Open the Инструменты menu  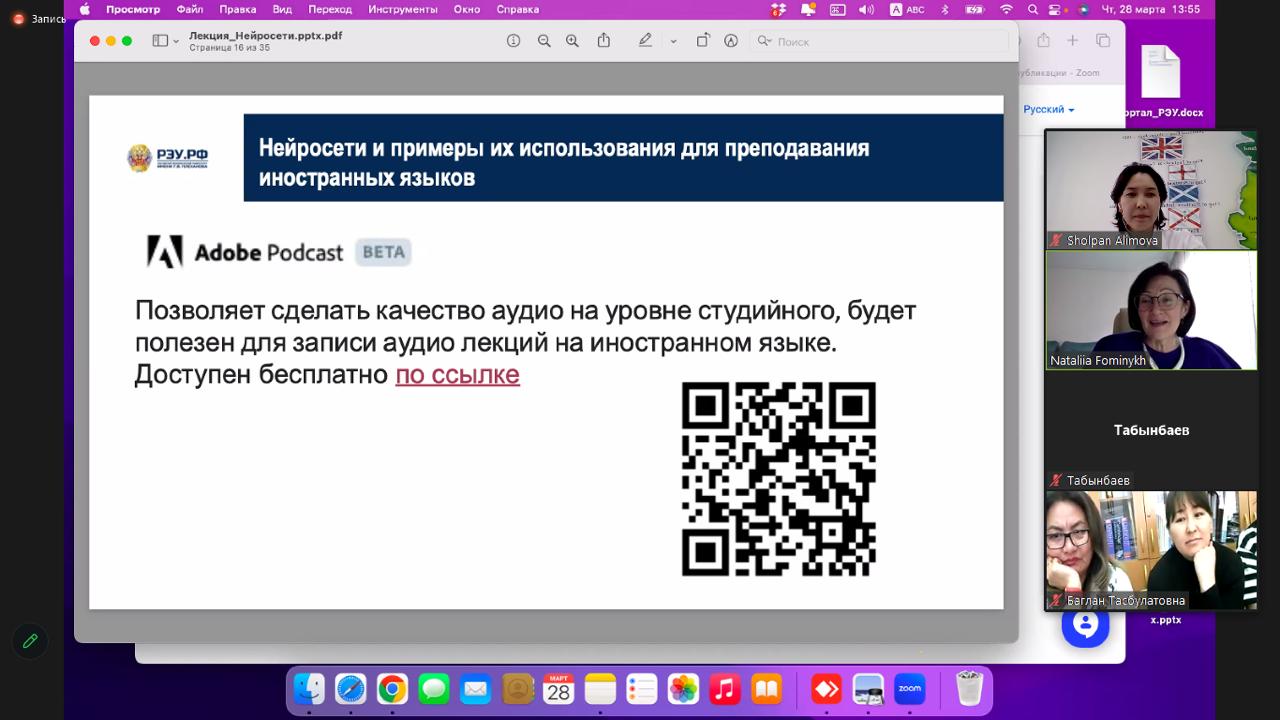pos(403,9)
